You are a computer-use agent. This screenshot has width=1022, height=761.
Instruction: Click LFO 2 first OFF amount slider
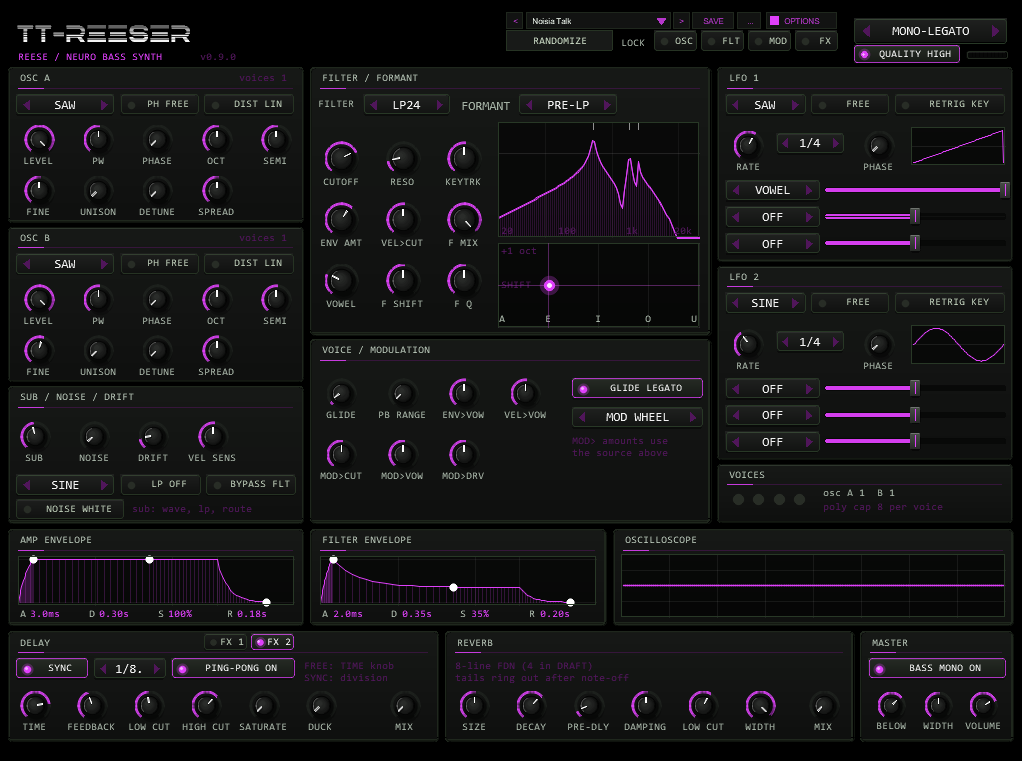tap(916, 388)
